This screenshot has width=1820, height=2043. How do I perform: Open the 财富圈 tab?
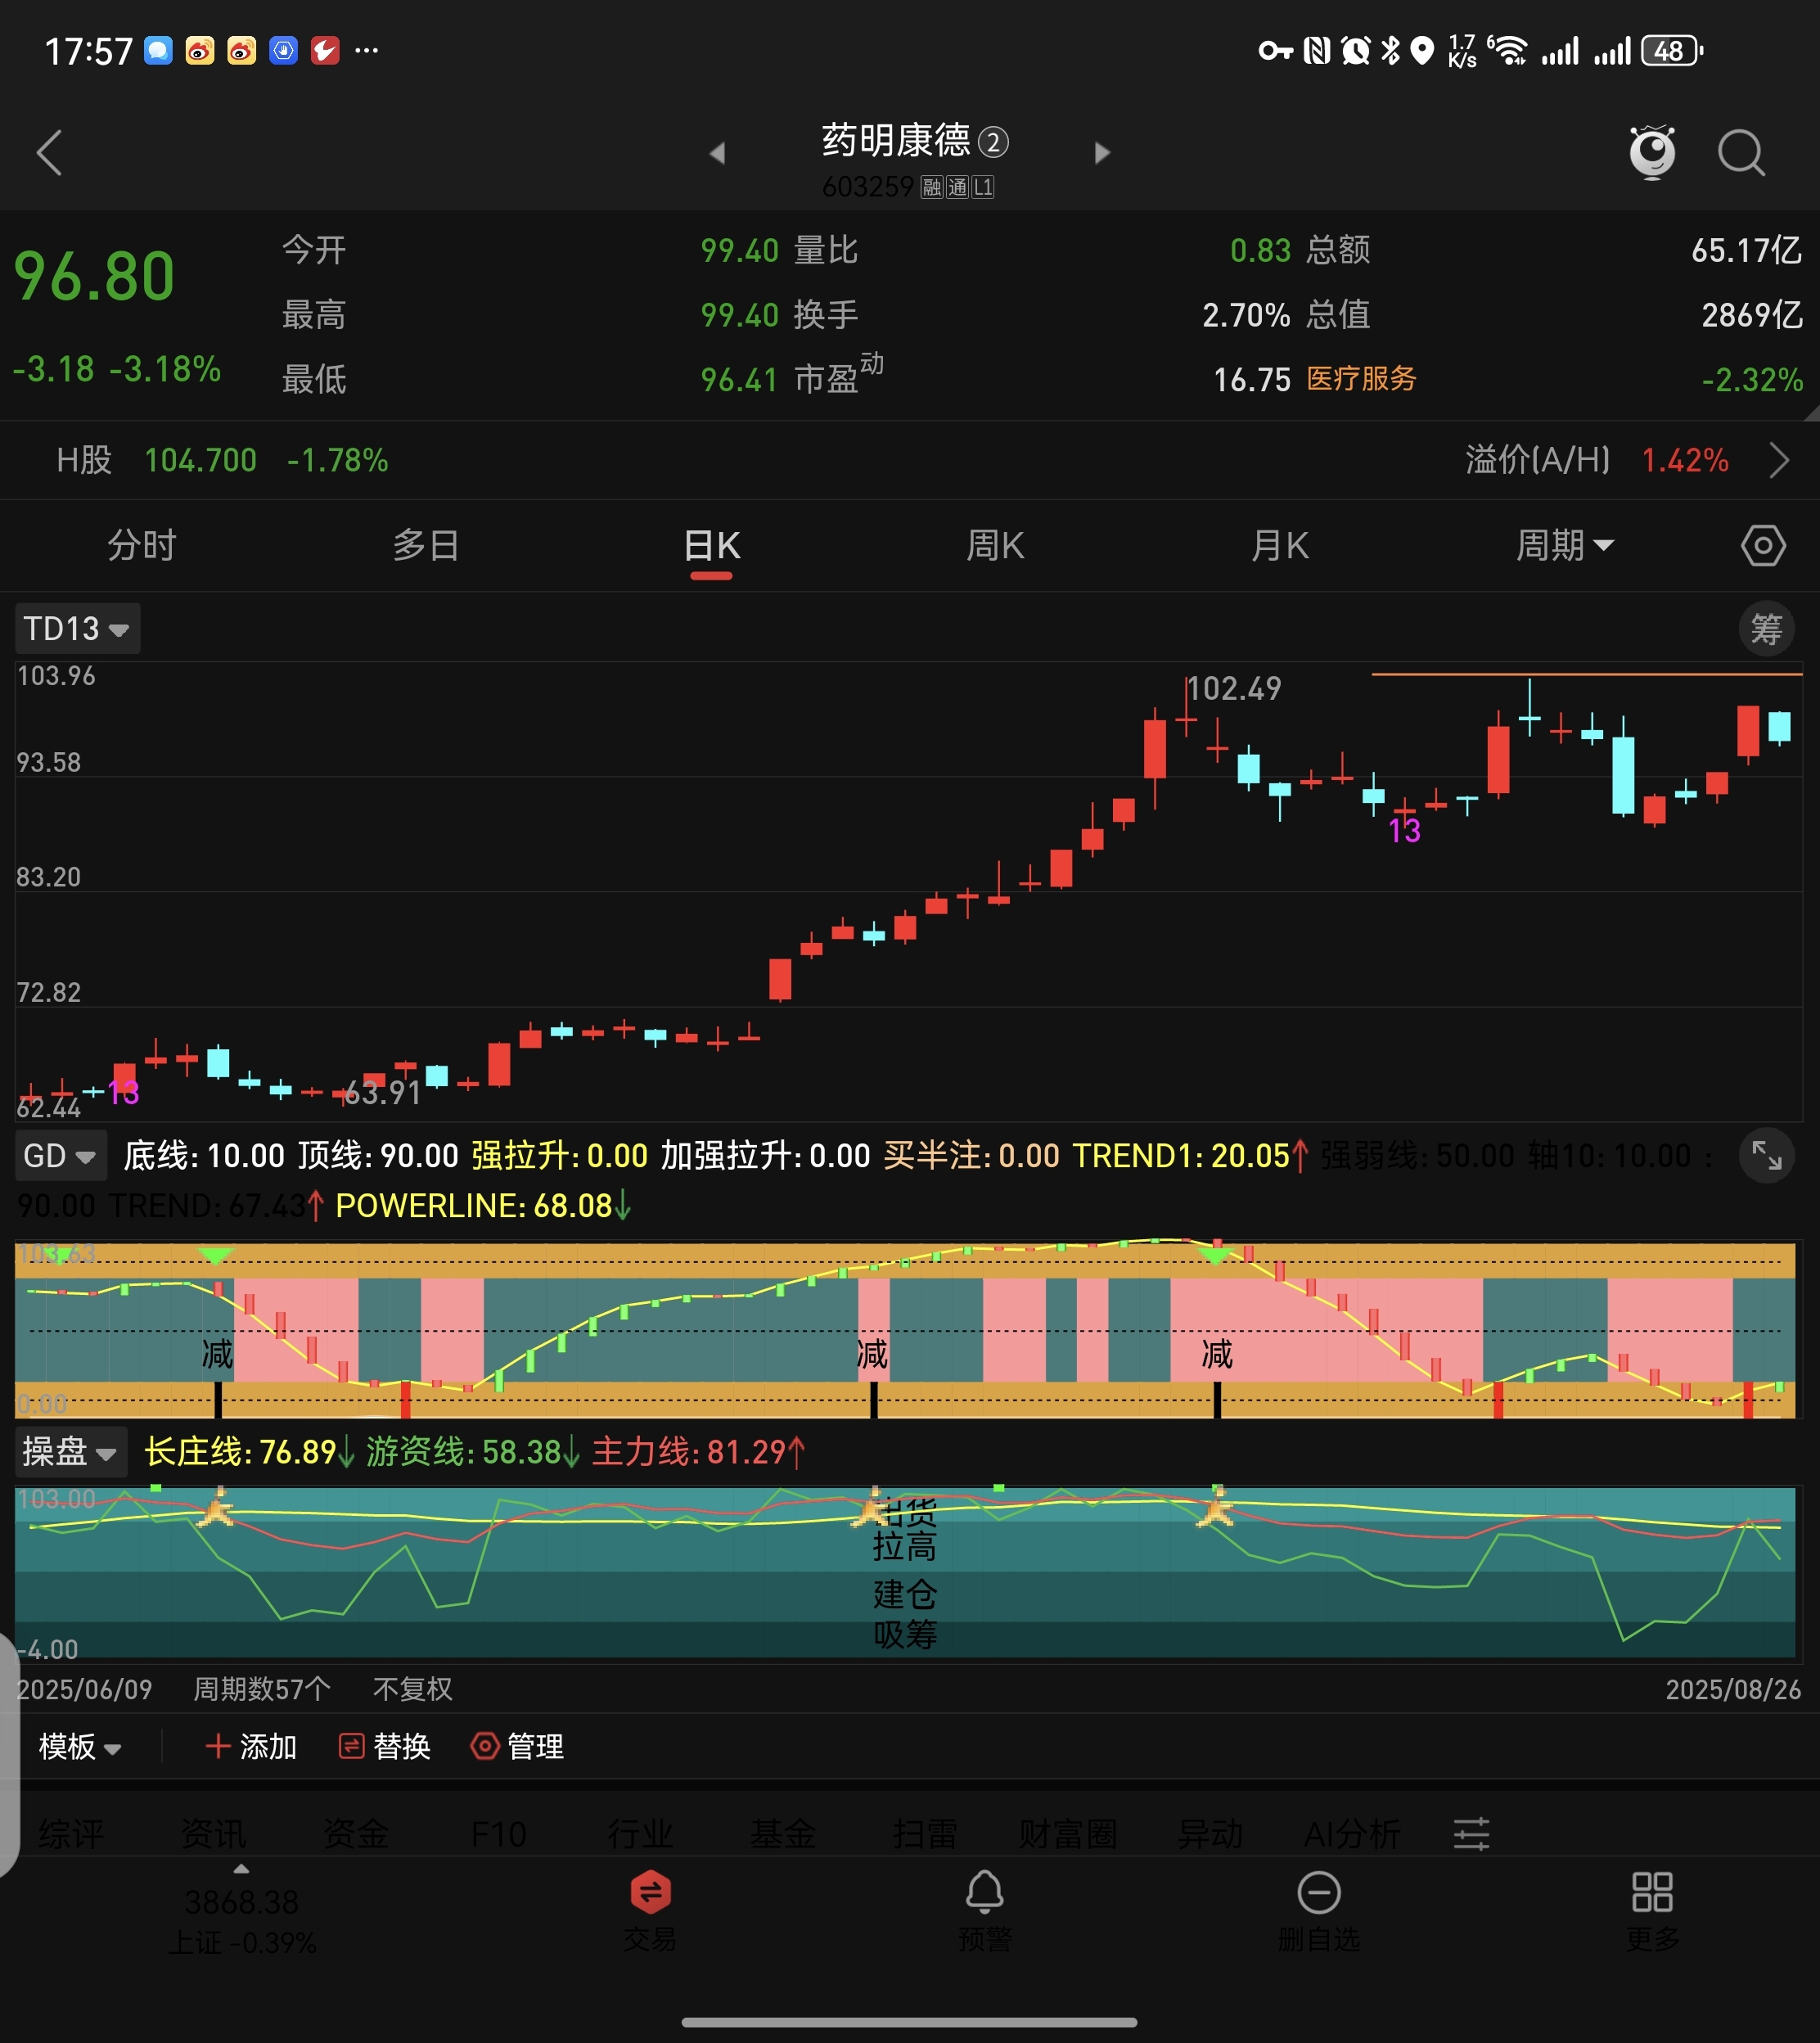pos(1068,1834)
